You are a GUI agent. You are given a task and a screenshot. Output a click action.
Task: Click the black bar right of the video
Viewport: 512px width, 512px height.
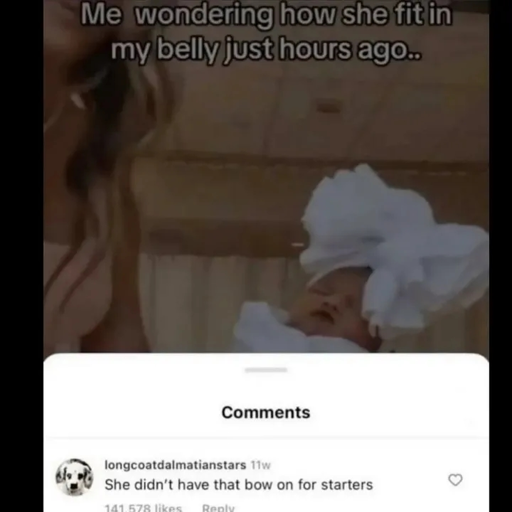click(x=500, y=256)
